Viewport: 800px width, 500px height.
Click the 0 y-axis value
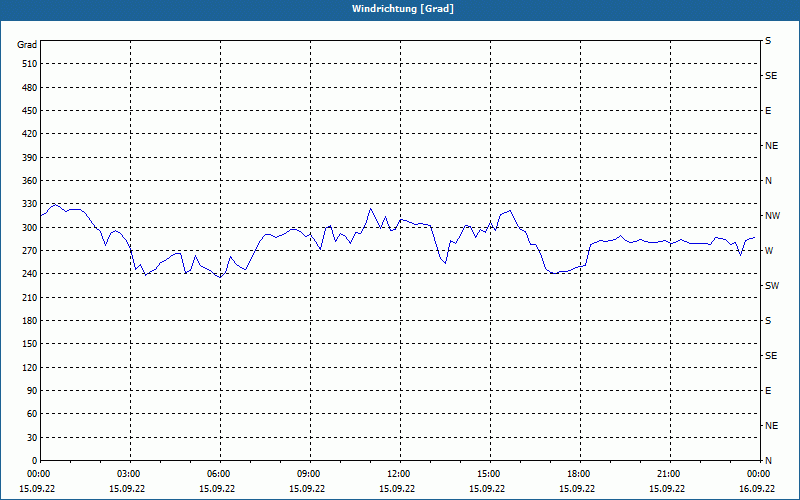pyautogui.click(x=34, y=461)
